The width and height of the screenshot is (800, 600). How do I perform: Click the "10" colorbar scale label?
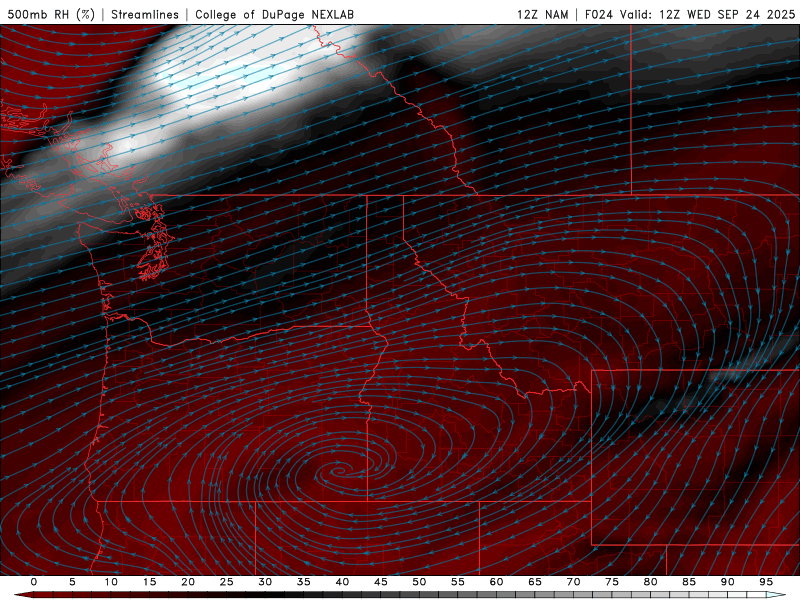coord(111,582)
